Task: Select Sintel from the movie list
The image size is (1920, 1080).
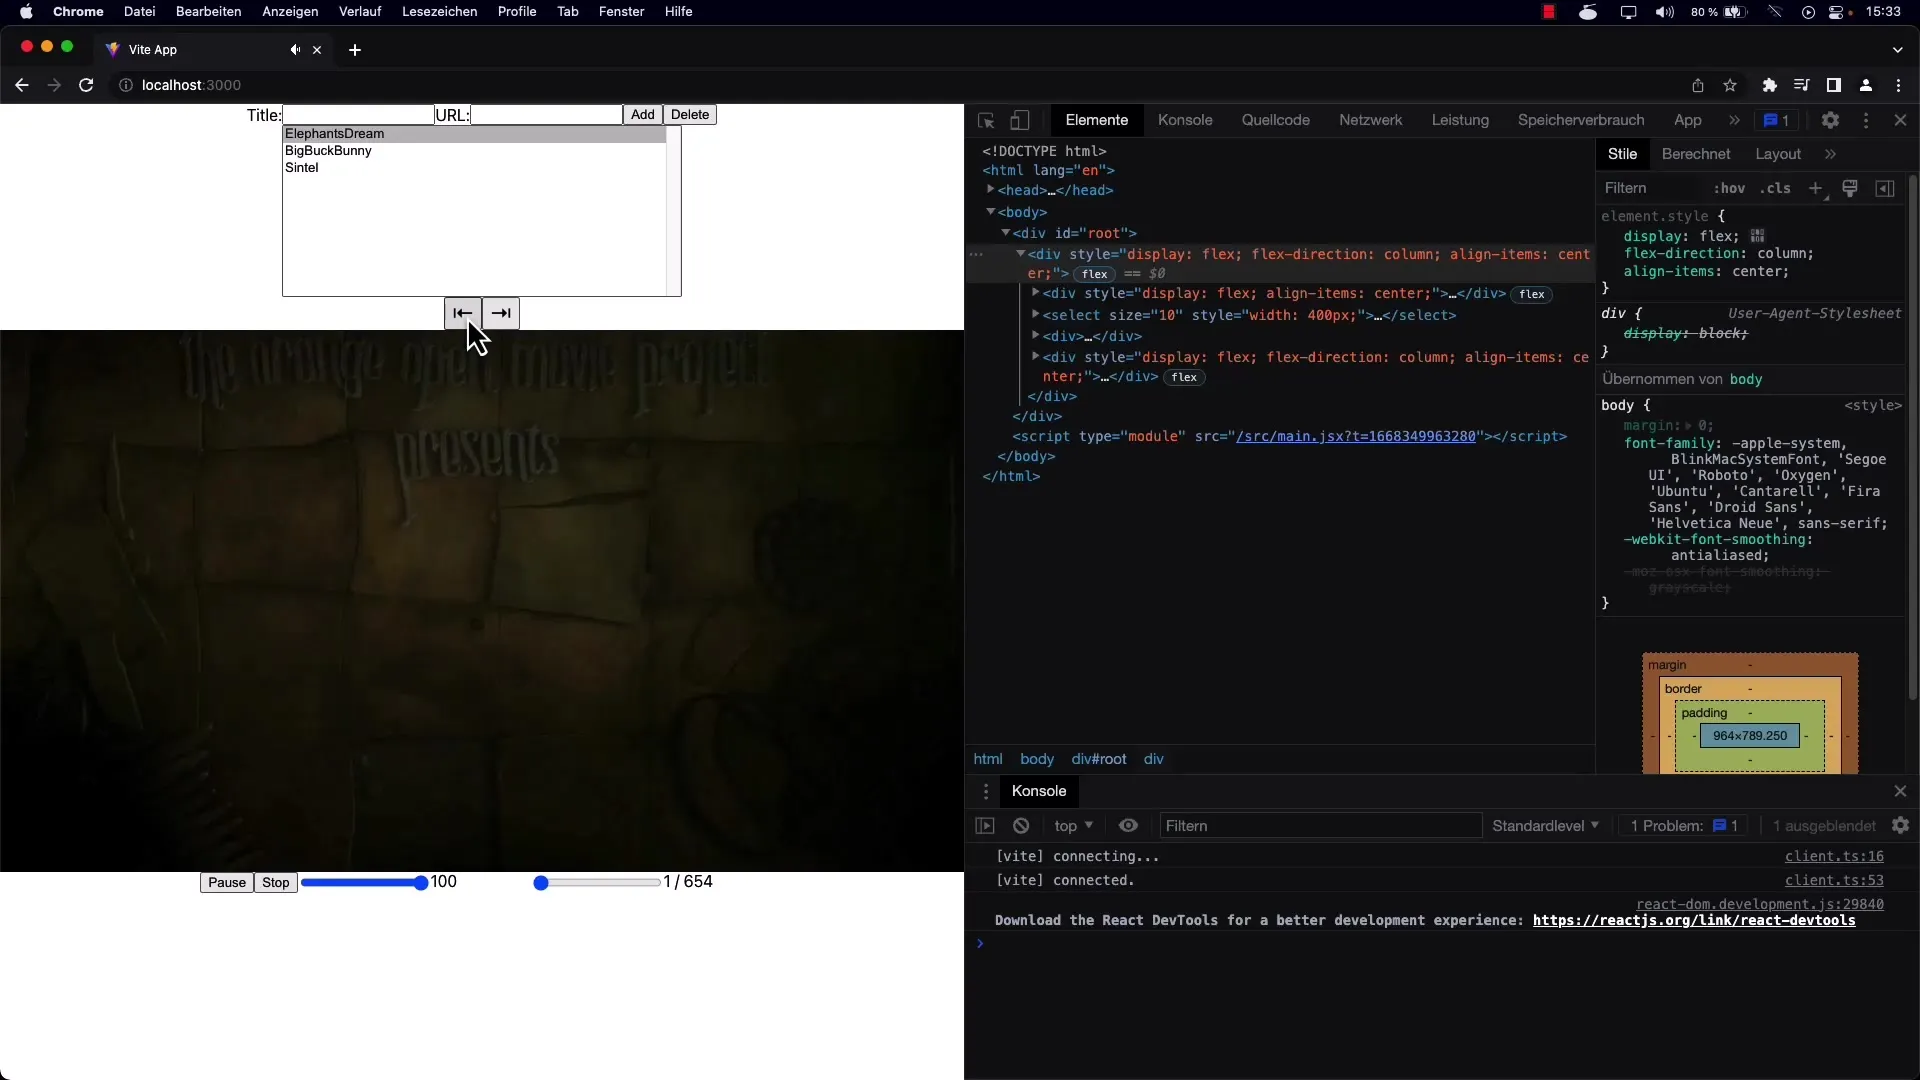Action: [302, 167]
